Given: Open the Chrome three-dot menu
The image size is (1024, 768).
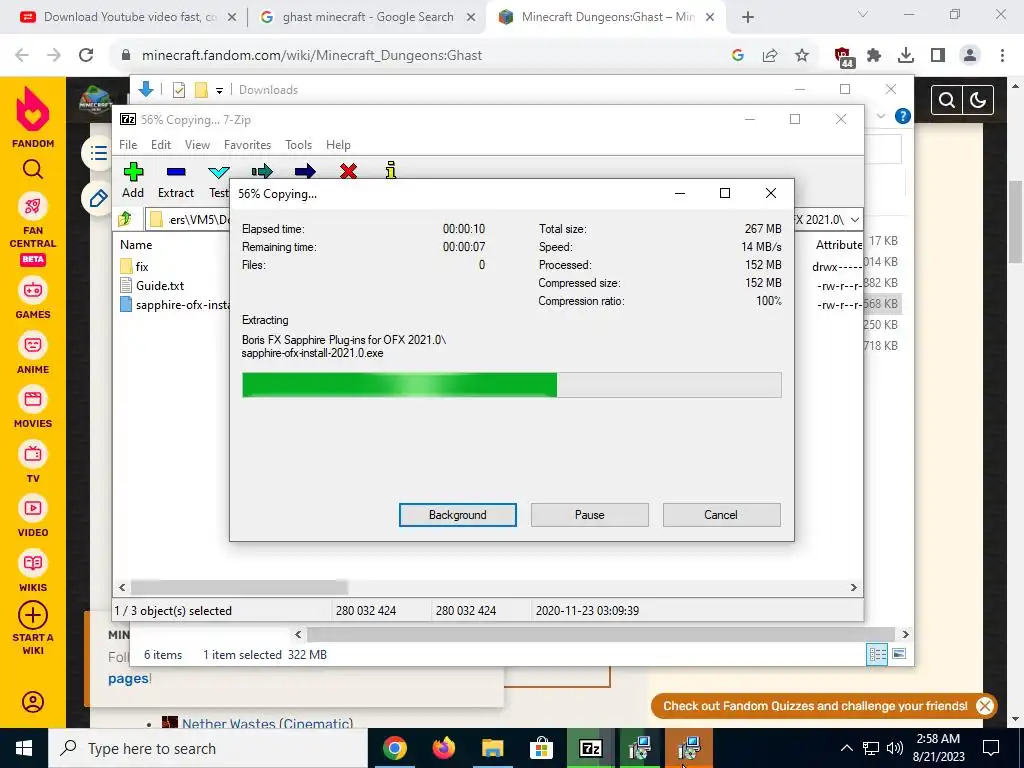Looking at the screenshot, I should pyautogui.click(x=1002, y=56).
